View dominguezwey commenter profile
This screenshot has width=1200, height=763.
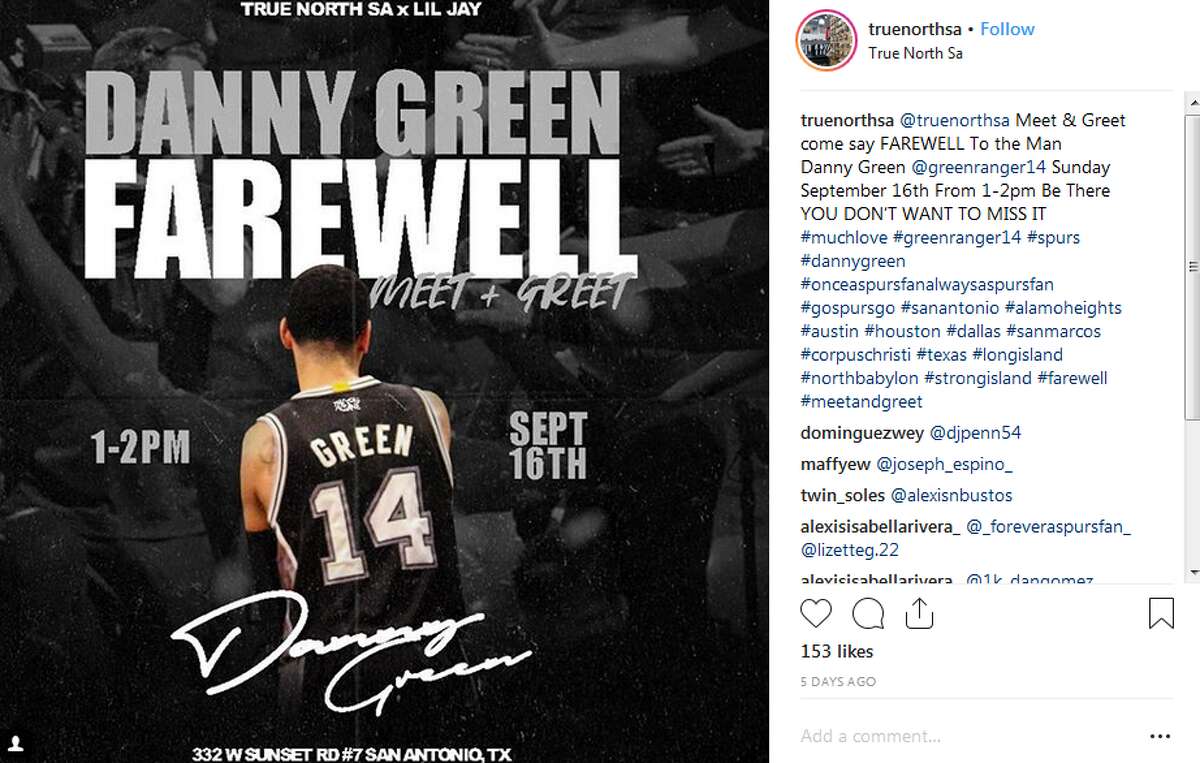[864, 433]
